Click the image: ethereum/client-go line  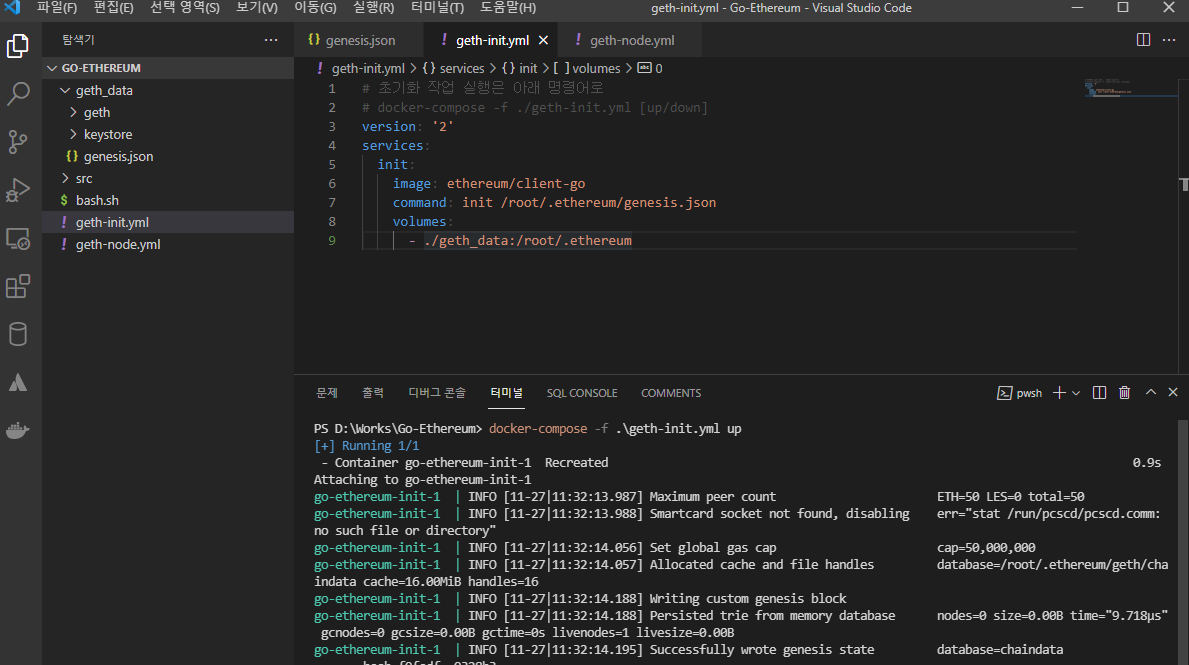pyautogui.click(x=489, y=184)
